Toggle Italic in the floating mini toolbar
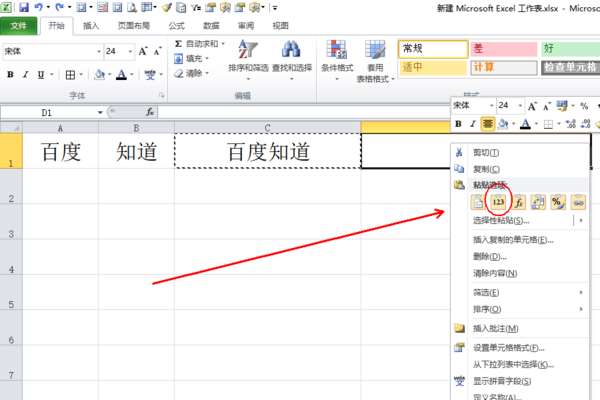Viewport: 600px width, 400px height. coord(473,124)
